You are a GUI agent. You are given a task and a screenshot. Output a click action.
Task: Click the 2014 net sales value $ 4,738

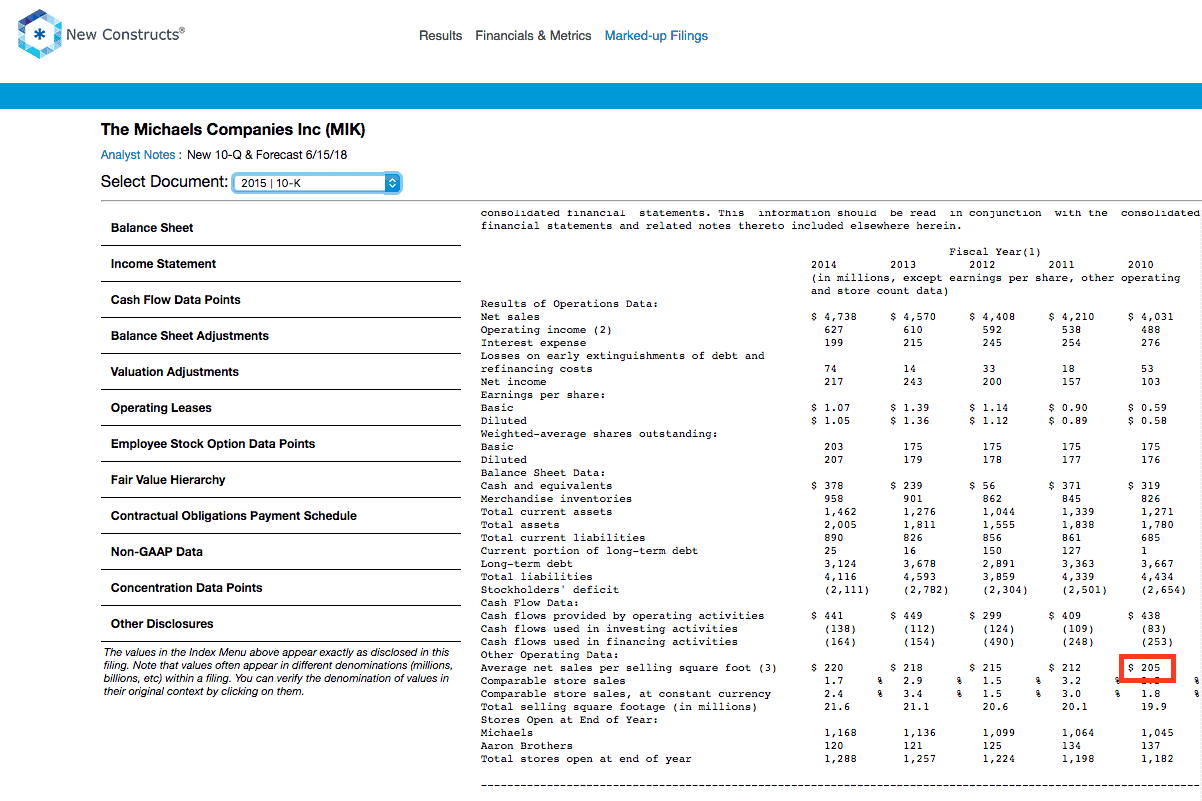pyautogui.click(x=835, y=317)
